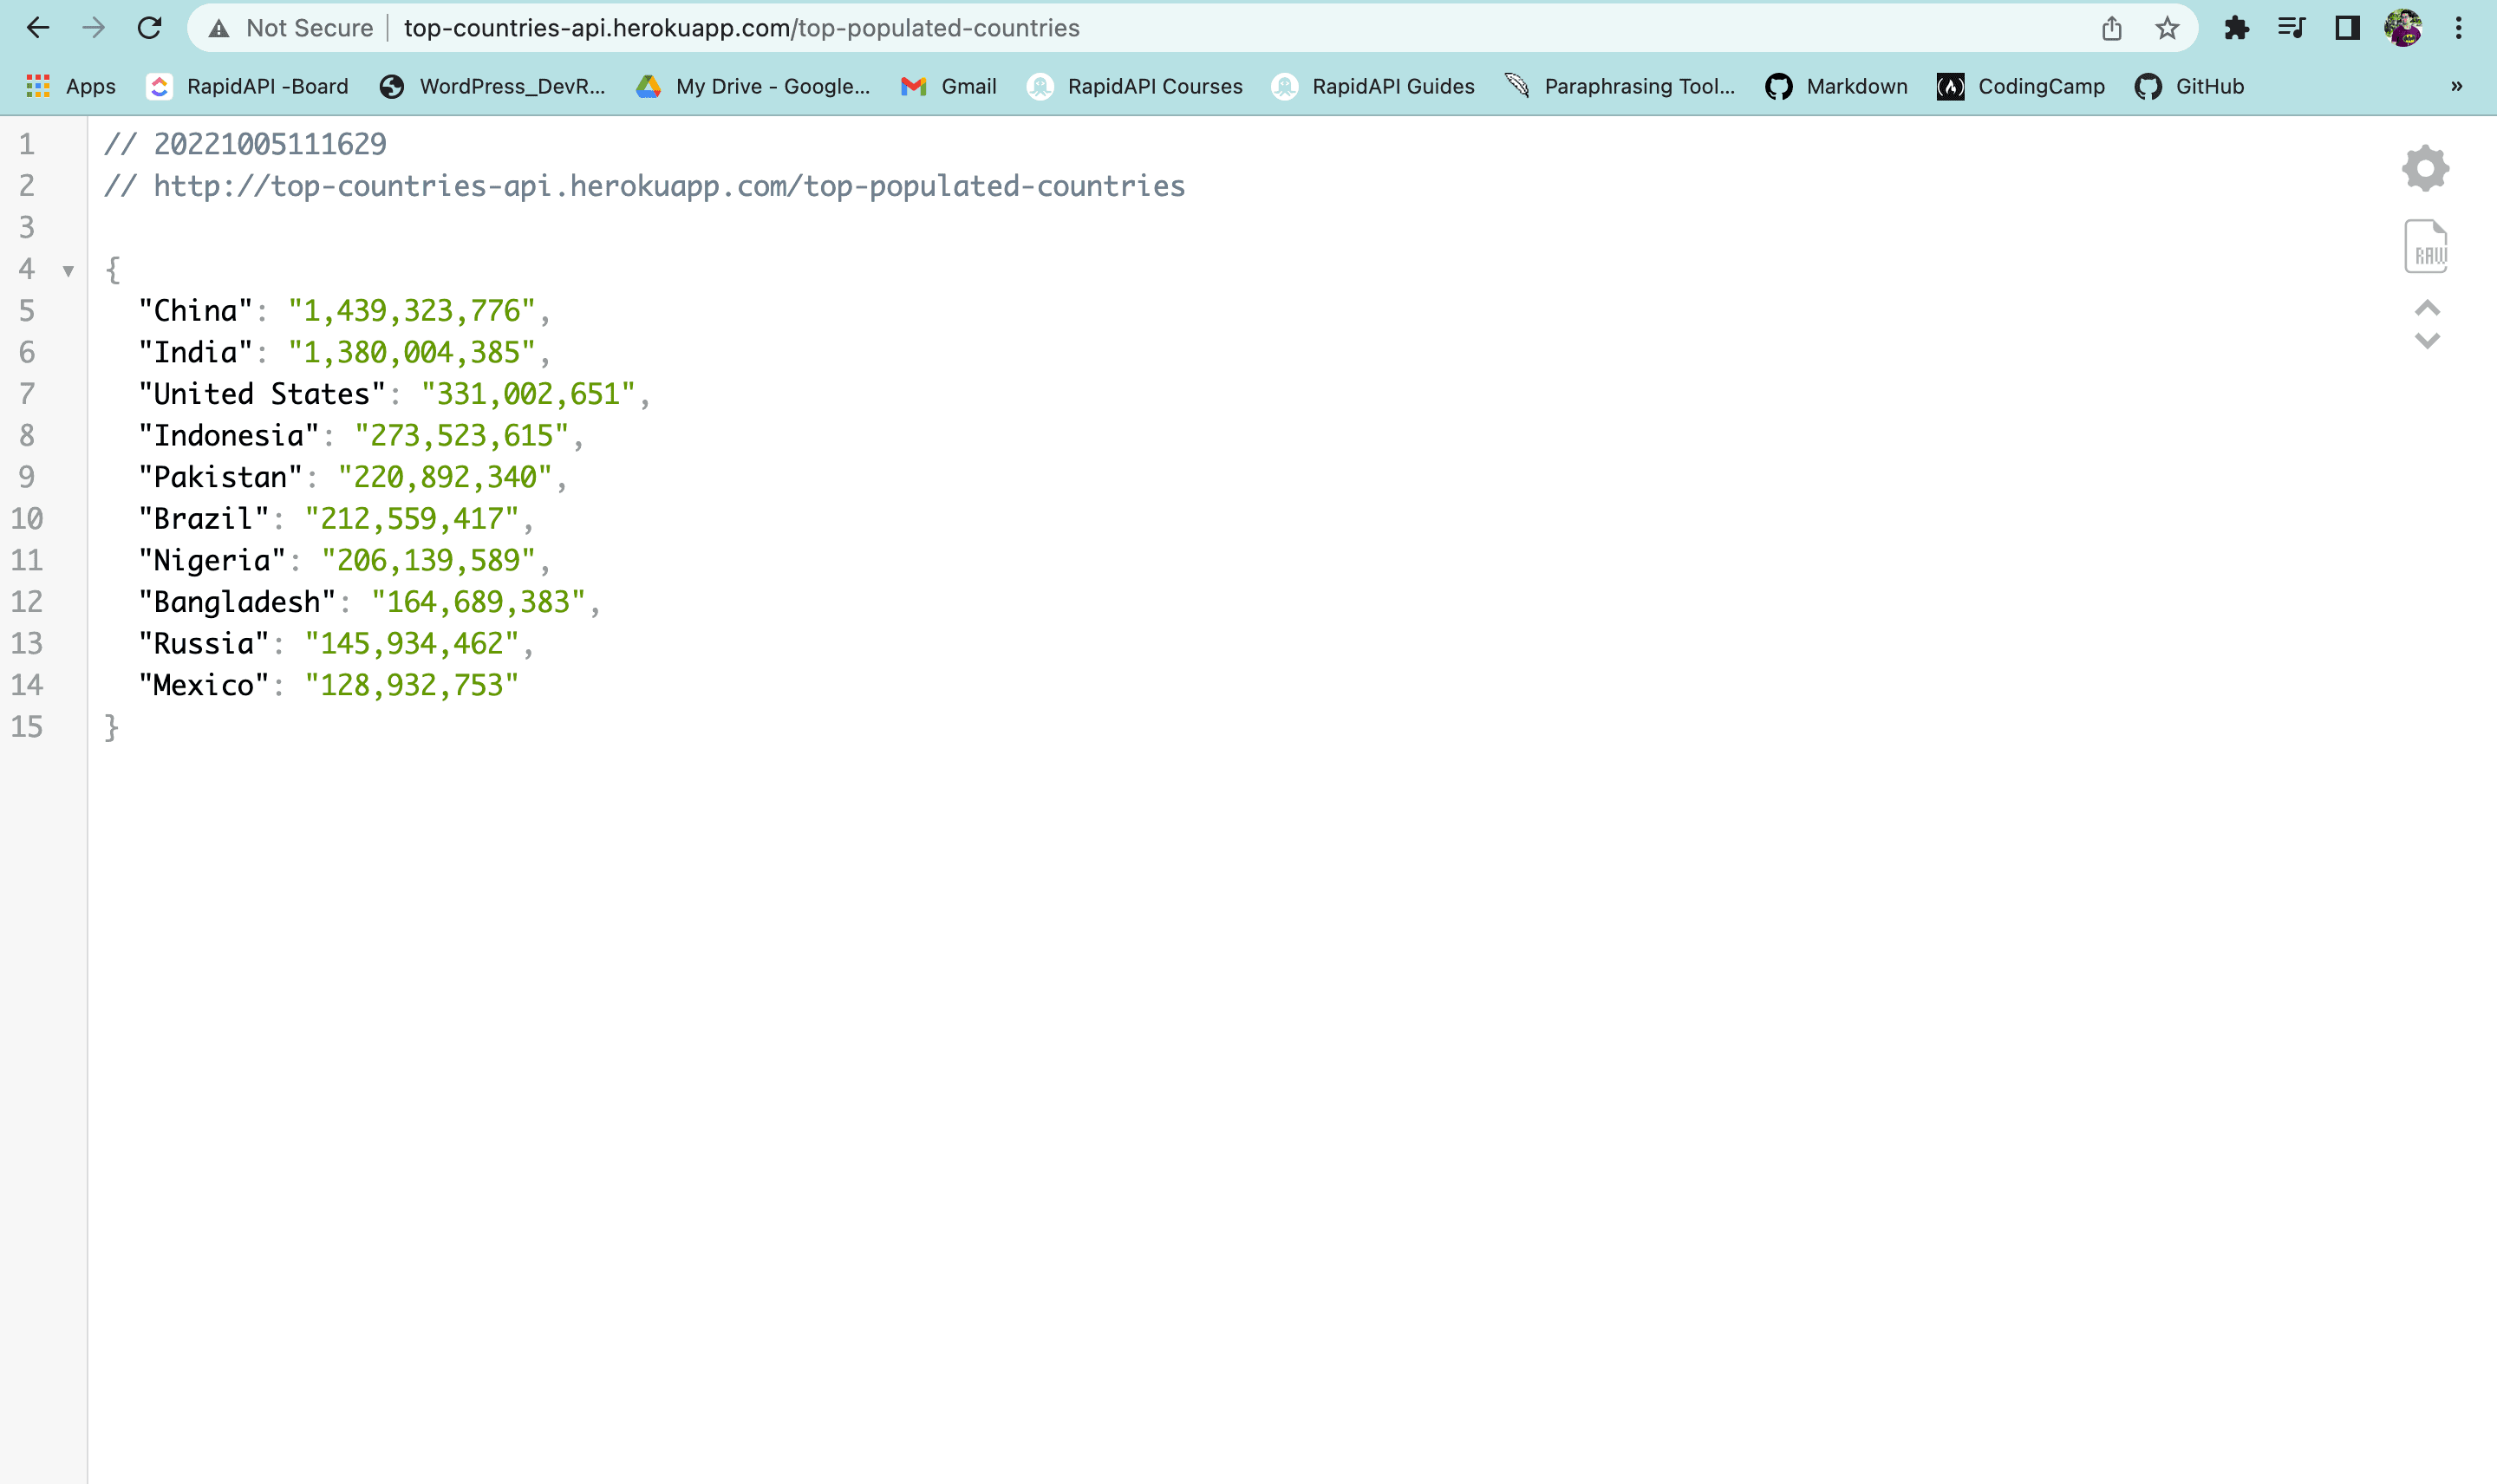The height and width of the screenshot is (1484, 2497).
Task: Click the value "220,892,340"
Action: tap(445, 477)
